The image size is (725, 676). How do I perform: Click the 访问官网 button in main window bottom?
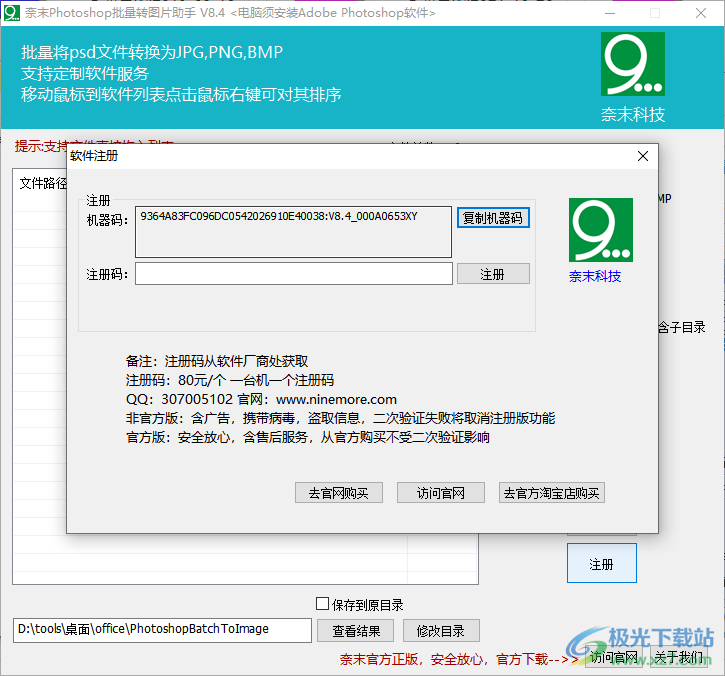[614, 657]
